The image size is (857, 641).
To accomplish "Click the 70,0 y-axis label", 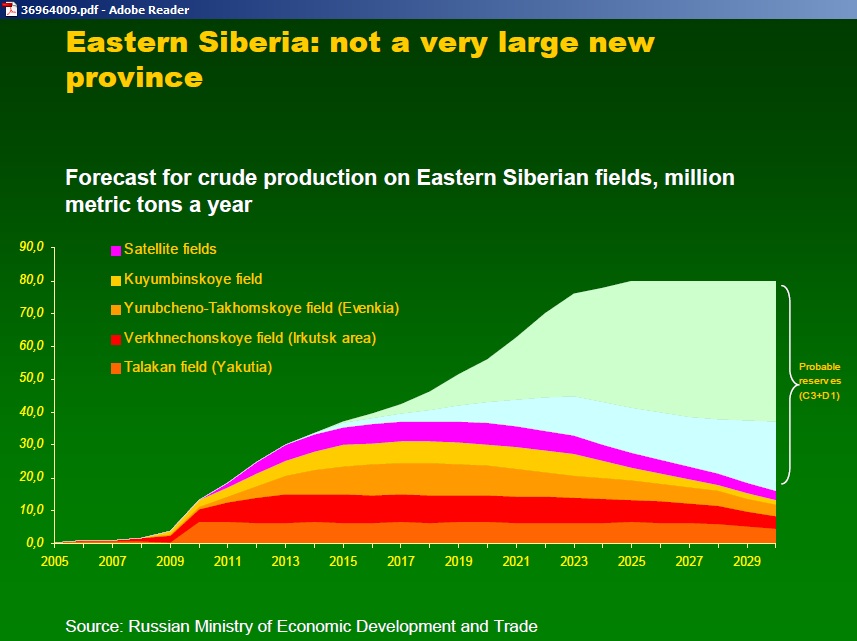I will [32, 313].
